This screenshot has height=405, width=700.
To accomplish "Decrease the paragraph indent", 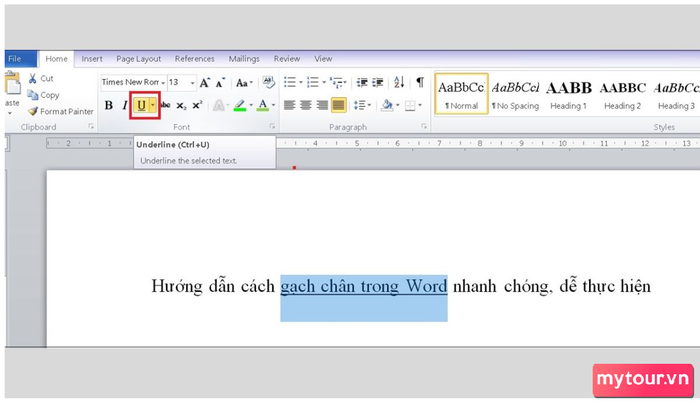I will click(362, 83).
